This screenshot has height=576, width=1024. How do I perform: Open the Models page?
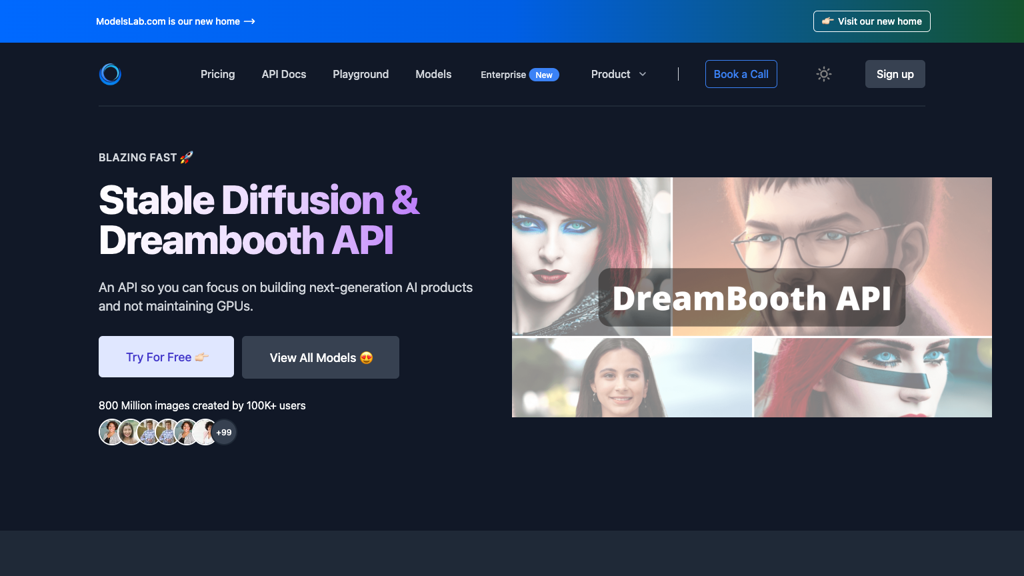[x=433, y=74]
